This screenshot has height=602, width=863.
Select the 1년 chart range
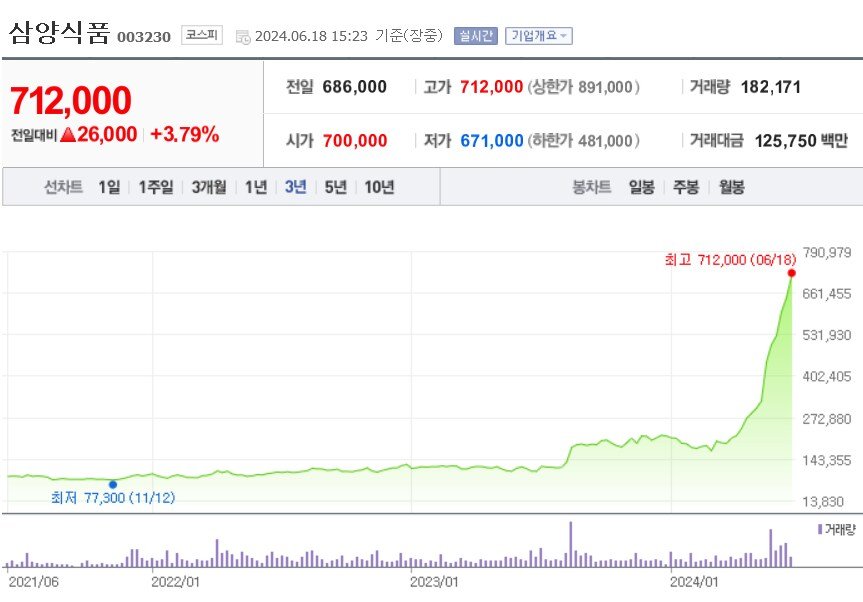click(256, 187)
